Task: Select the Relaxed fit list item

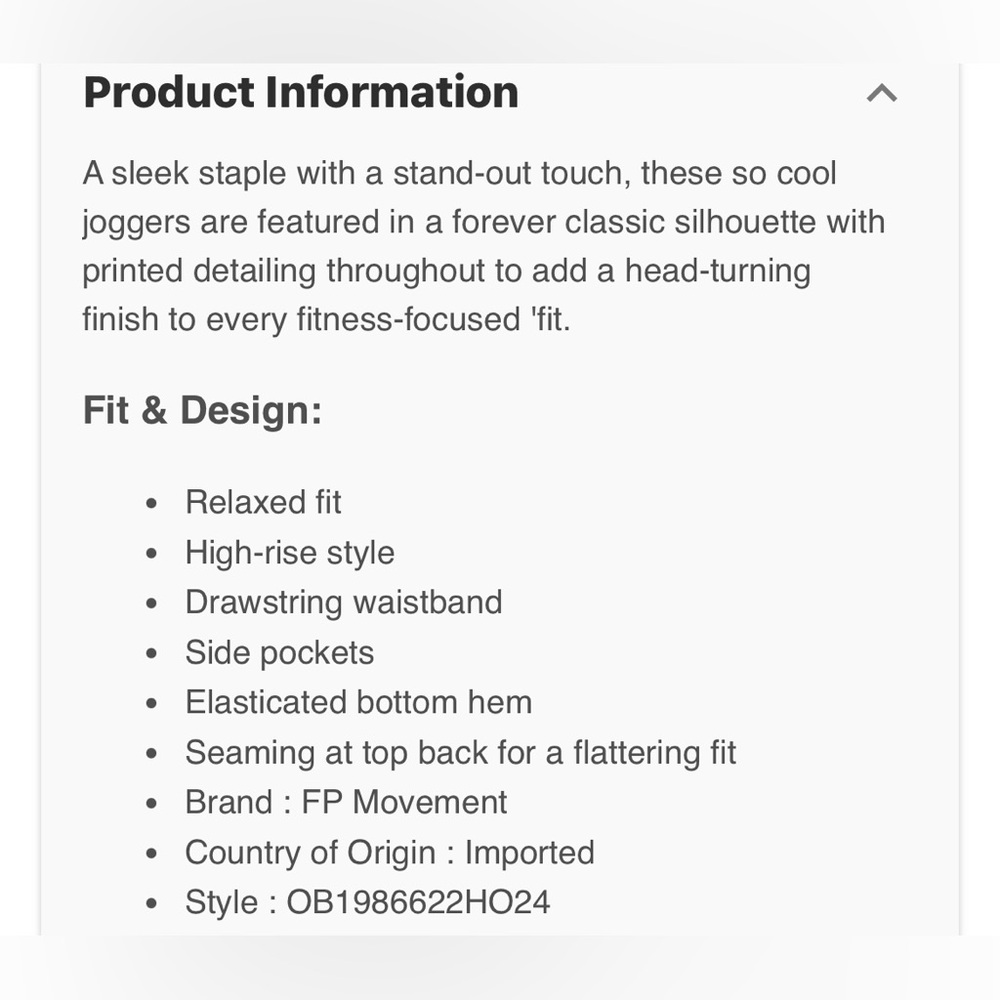Action: pos(263,502)
